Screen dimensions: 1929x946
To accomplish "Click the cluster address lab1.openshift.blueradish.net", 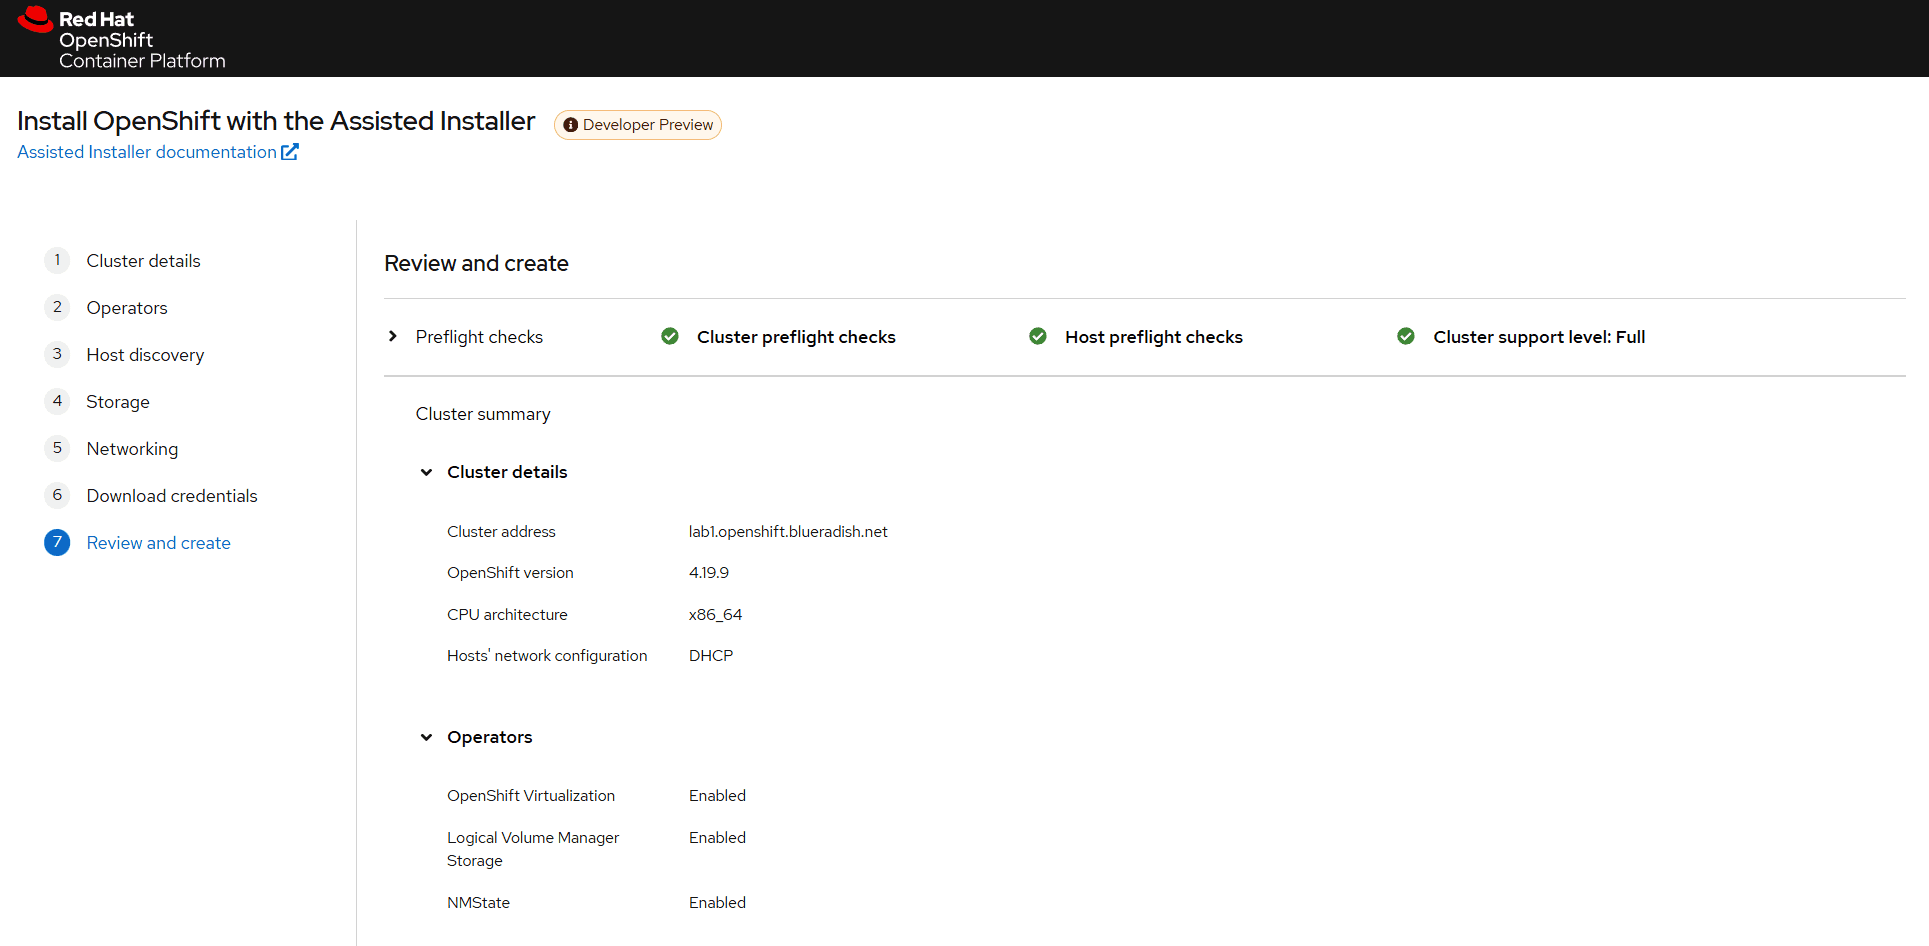I will pos(787,532).
